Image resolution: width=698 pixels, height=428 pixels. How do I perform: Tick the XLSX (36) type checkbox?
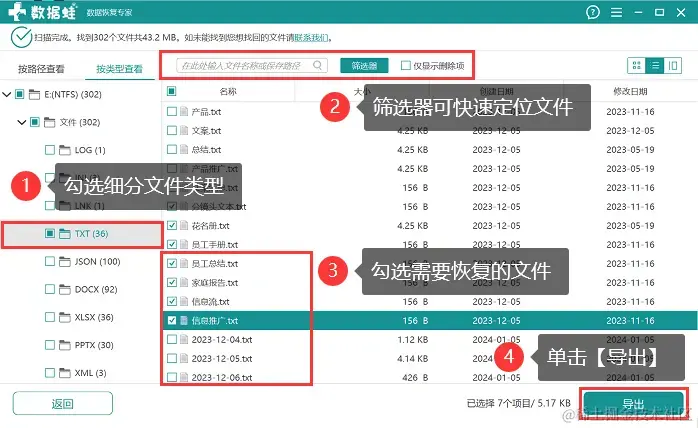tap(50, 317)
